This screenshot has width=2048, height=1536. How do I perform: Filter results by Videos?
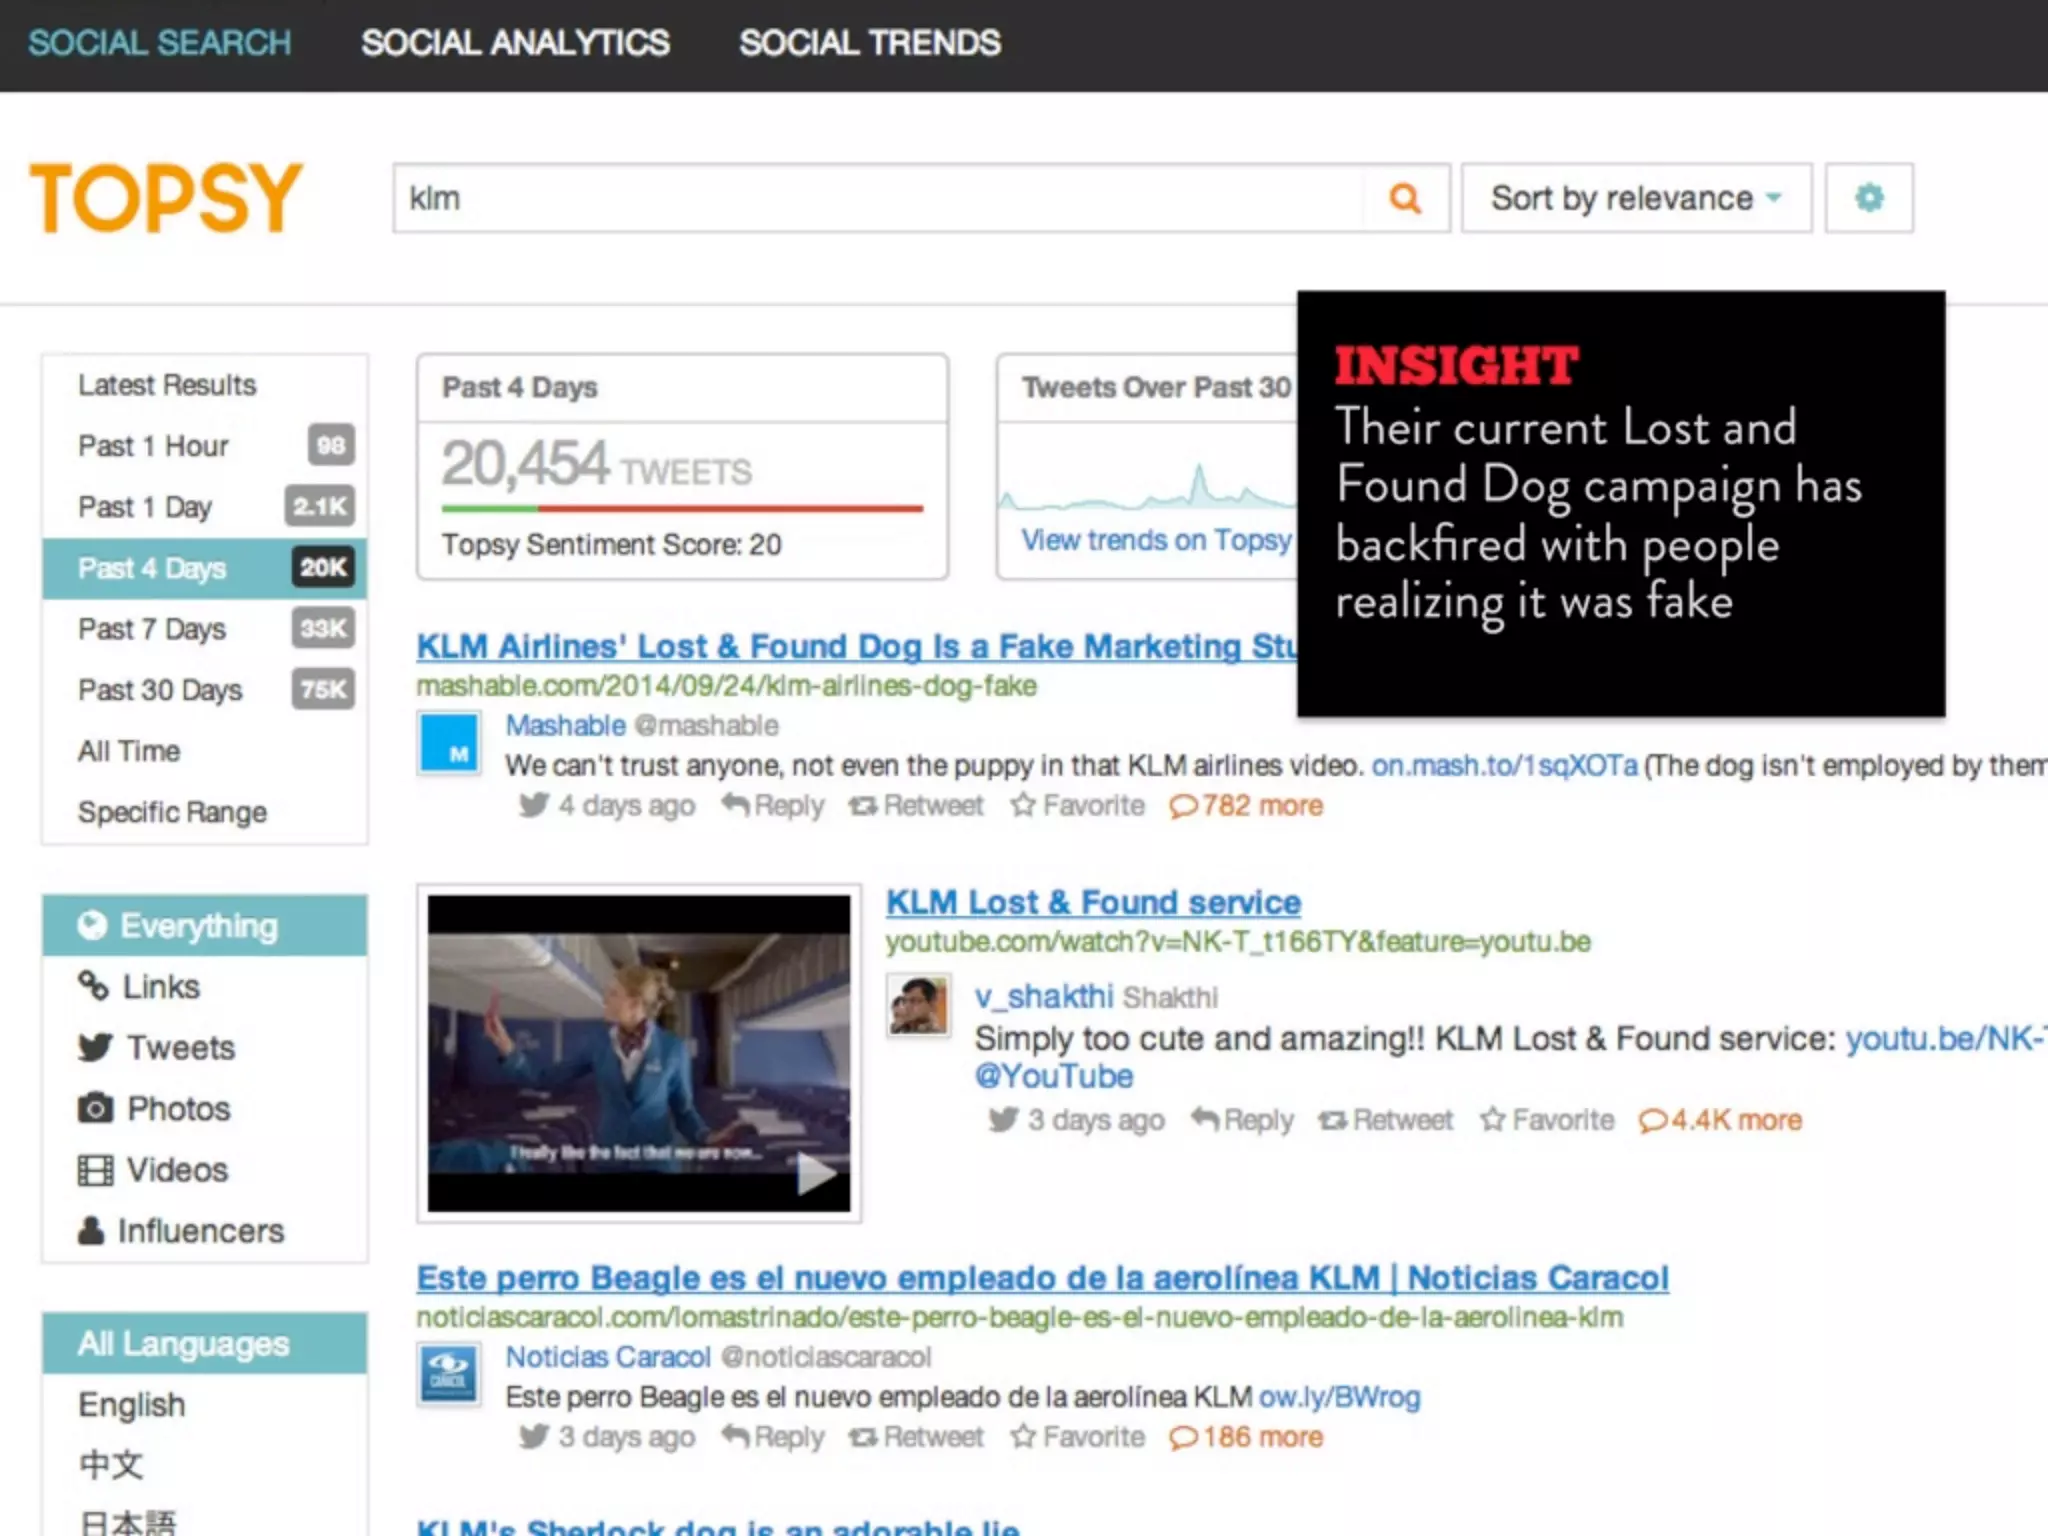click(x=205, y=1170)
